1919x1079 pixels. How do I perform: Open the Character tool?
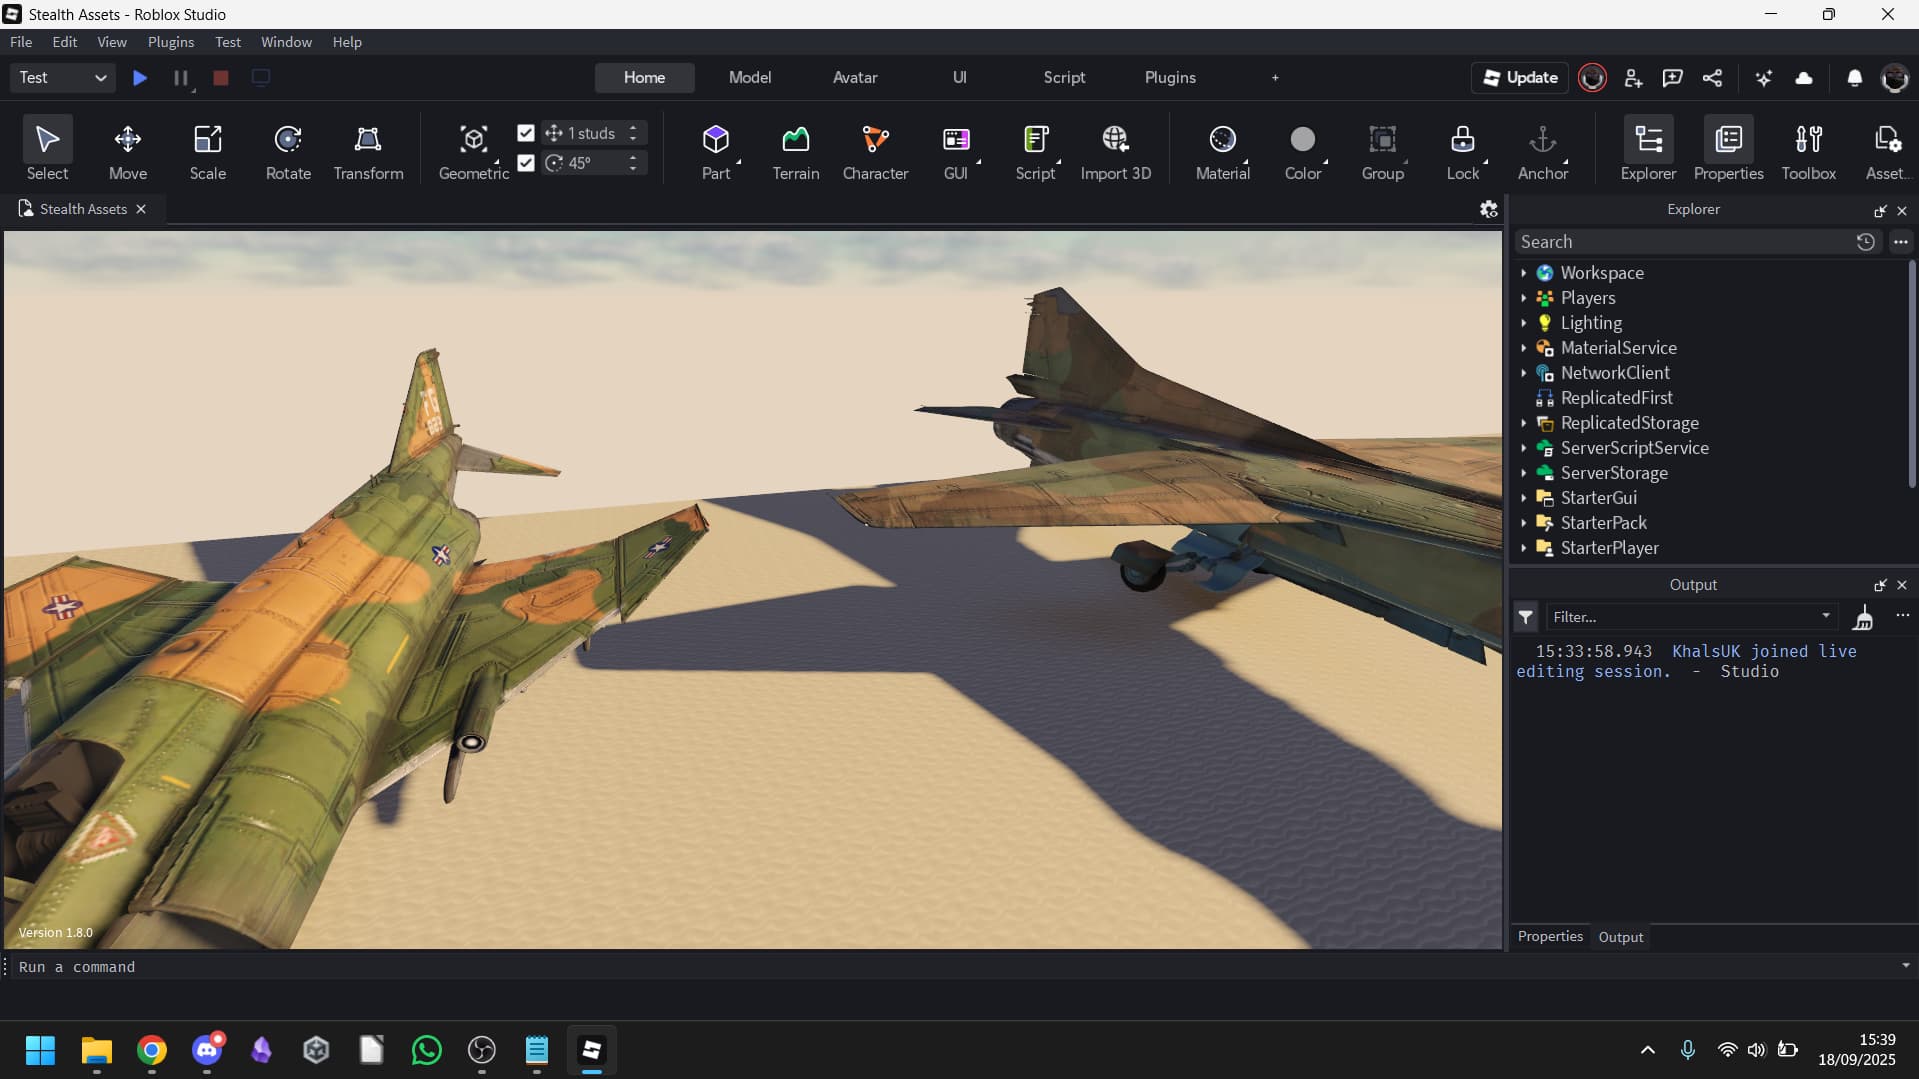tap(875, 150)
